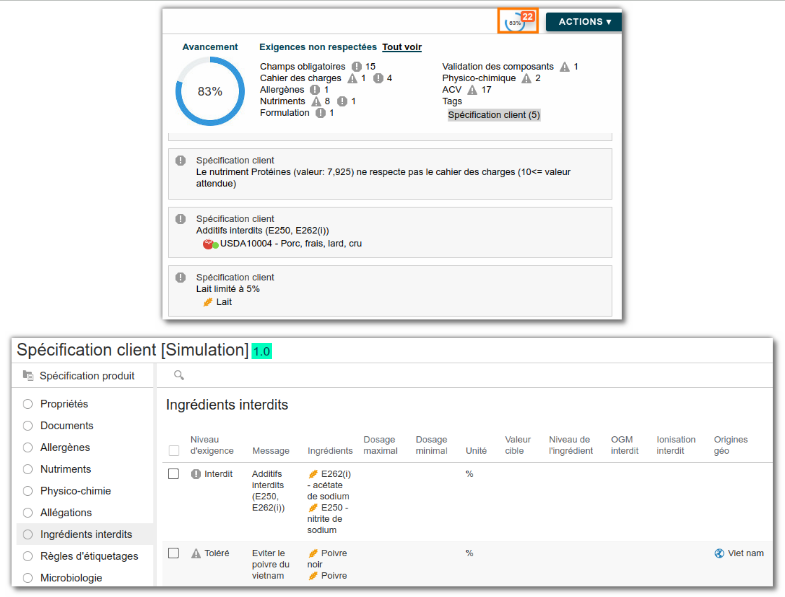Screen dimensions: 785x597
Task: Open the Ingrédients interdits menu item
Action: click(x=86, y=534)
